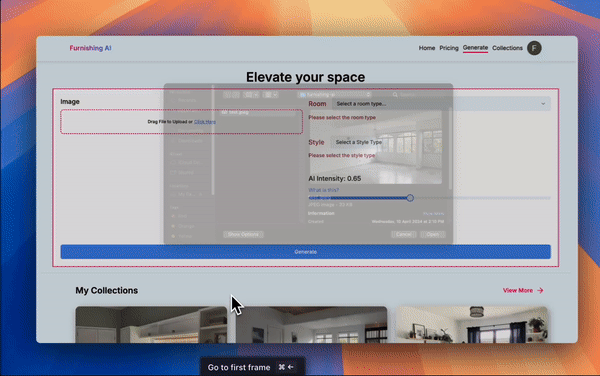Viewport: 600px width, 376px height.
Task: Click the AI Intensity slider handle
Action: tap(410, 198)
